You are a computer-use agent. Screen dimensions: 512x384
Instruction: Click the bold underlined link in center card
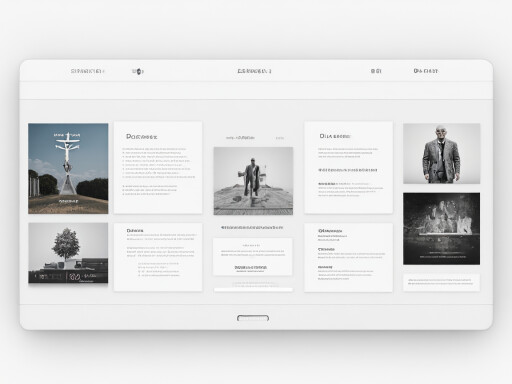(x=251, y=268)
